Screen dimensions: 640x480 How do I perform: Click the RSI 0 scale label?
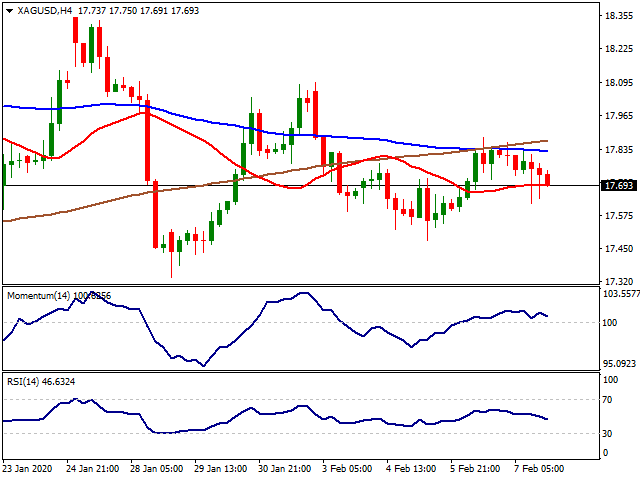pyautogui.click(x=605, y=453)
